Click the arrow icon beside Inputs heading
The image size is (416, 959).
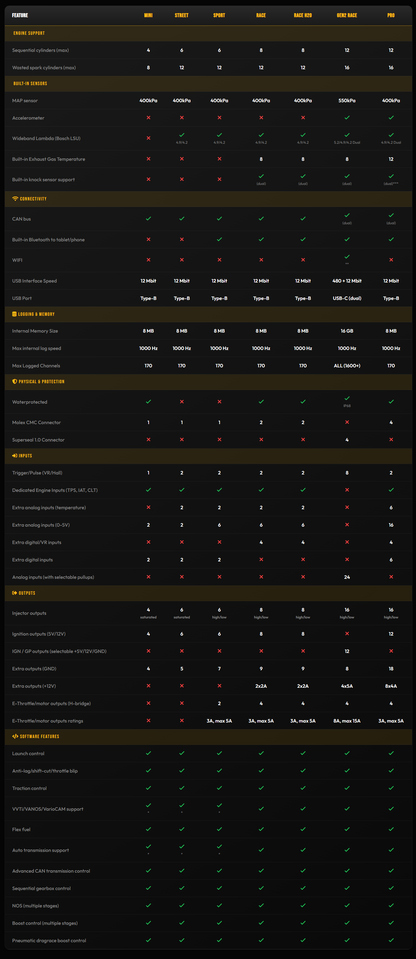click(x=15, y=456)
